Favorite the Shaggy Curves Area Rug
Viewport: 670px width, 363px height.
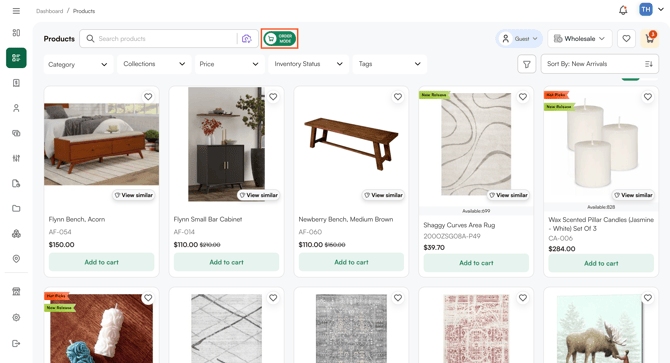[523, 97]
